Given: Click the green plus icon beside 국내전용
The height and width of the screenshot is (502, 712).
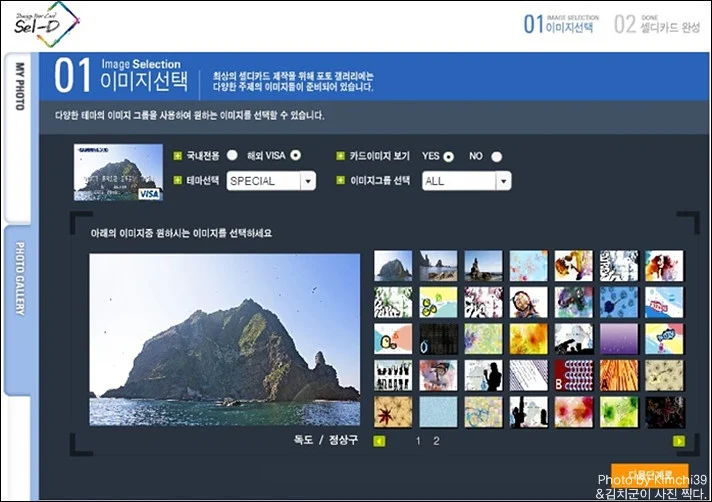Looking at the screenshot, I should tap(178, 156).
